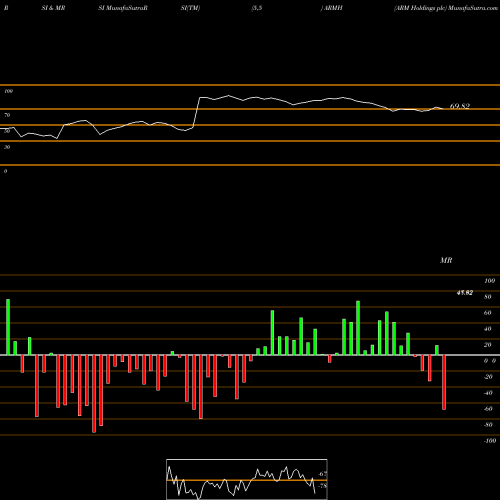Click the 'SI MunafaSutraR' header text
The height and width of the screenshot is (500, 500).
click(123, 8)
